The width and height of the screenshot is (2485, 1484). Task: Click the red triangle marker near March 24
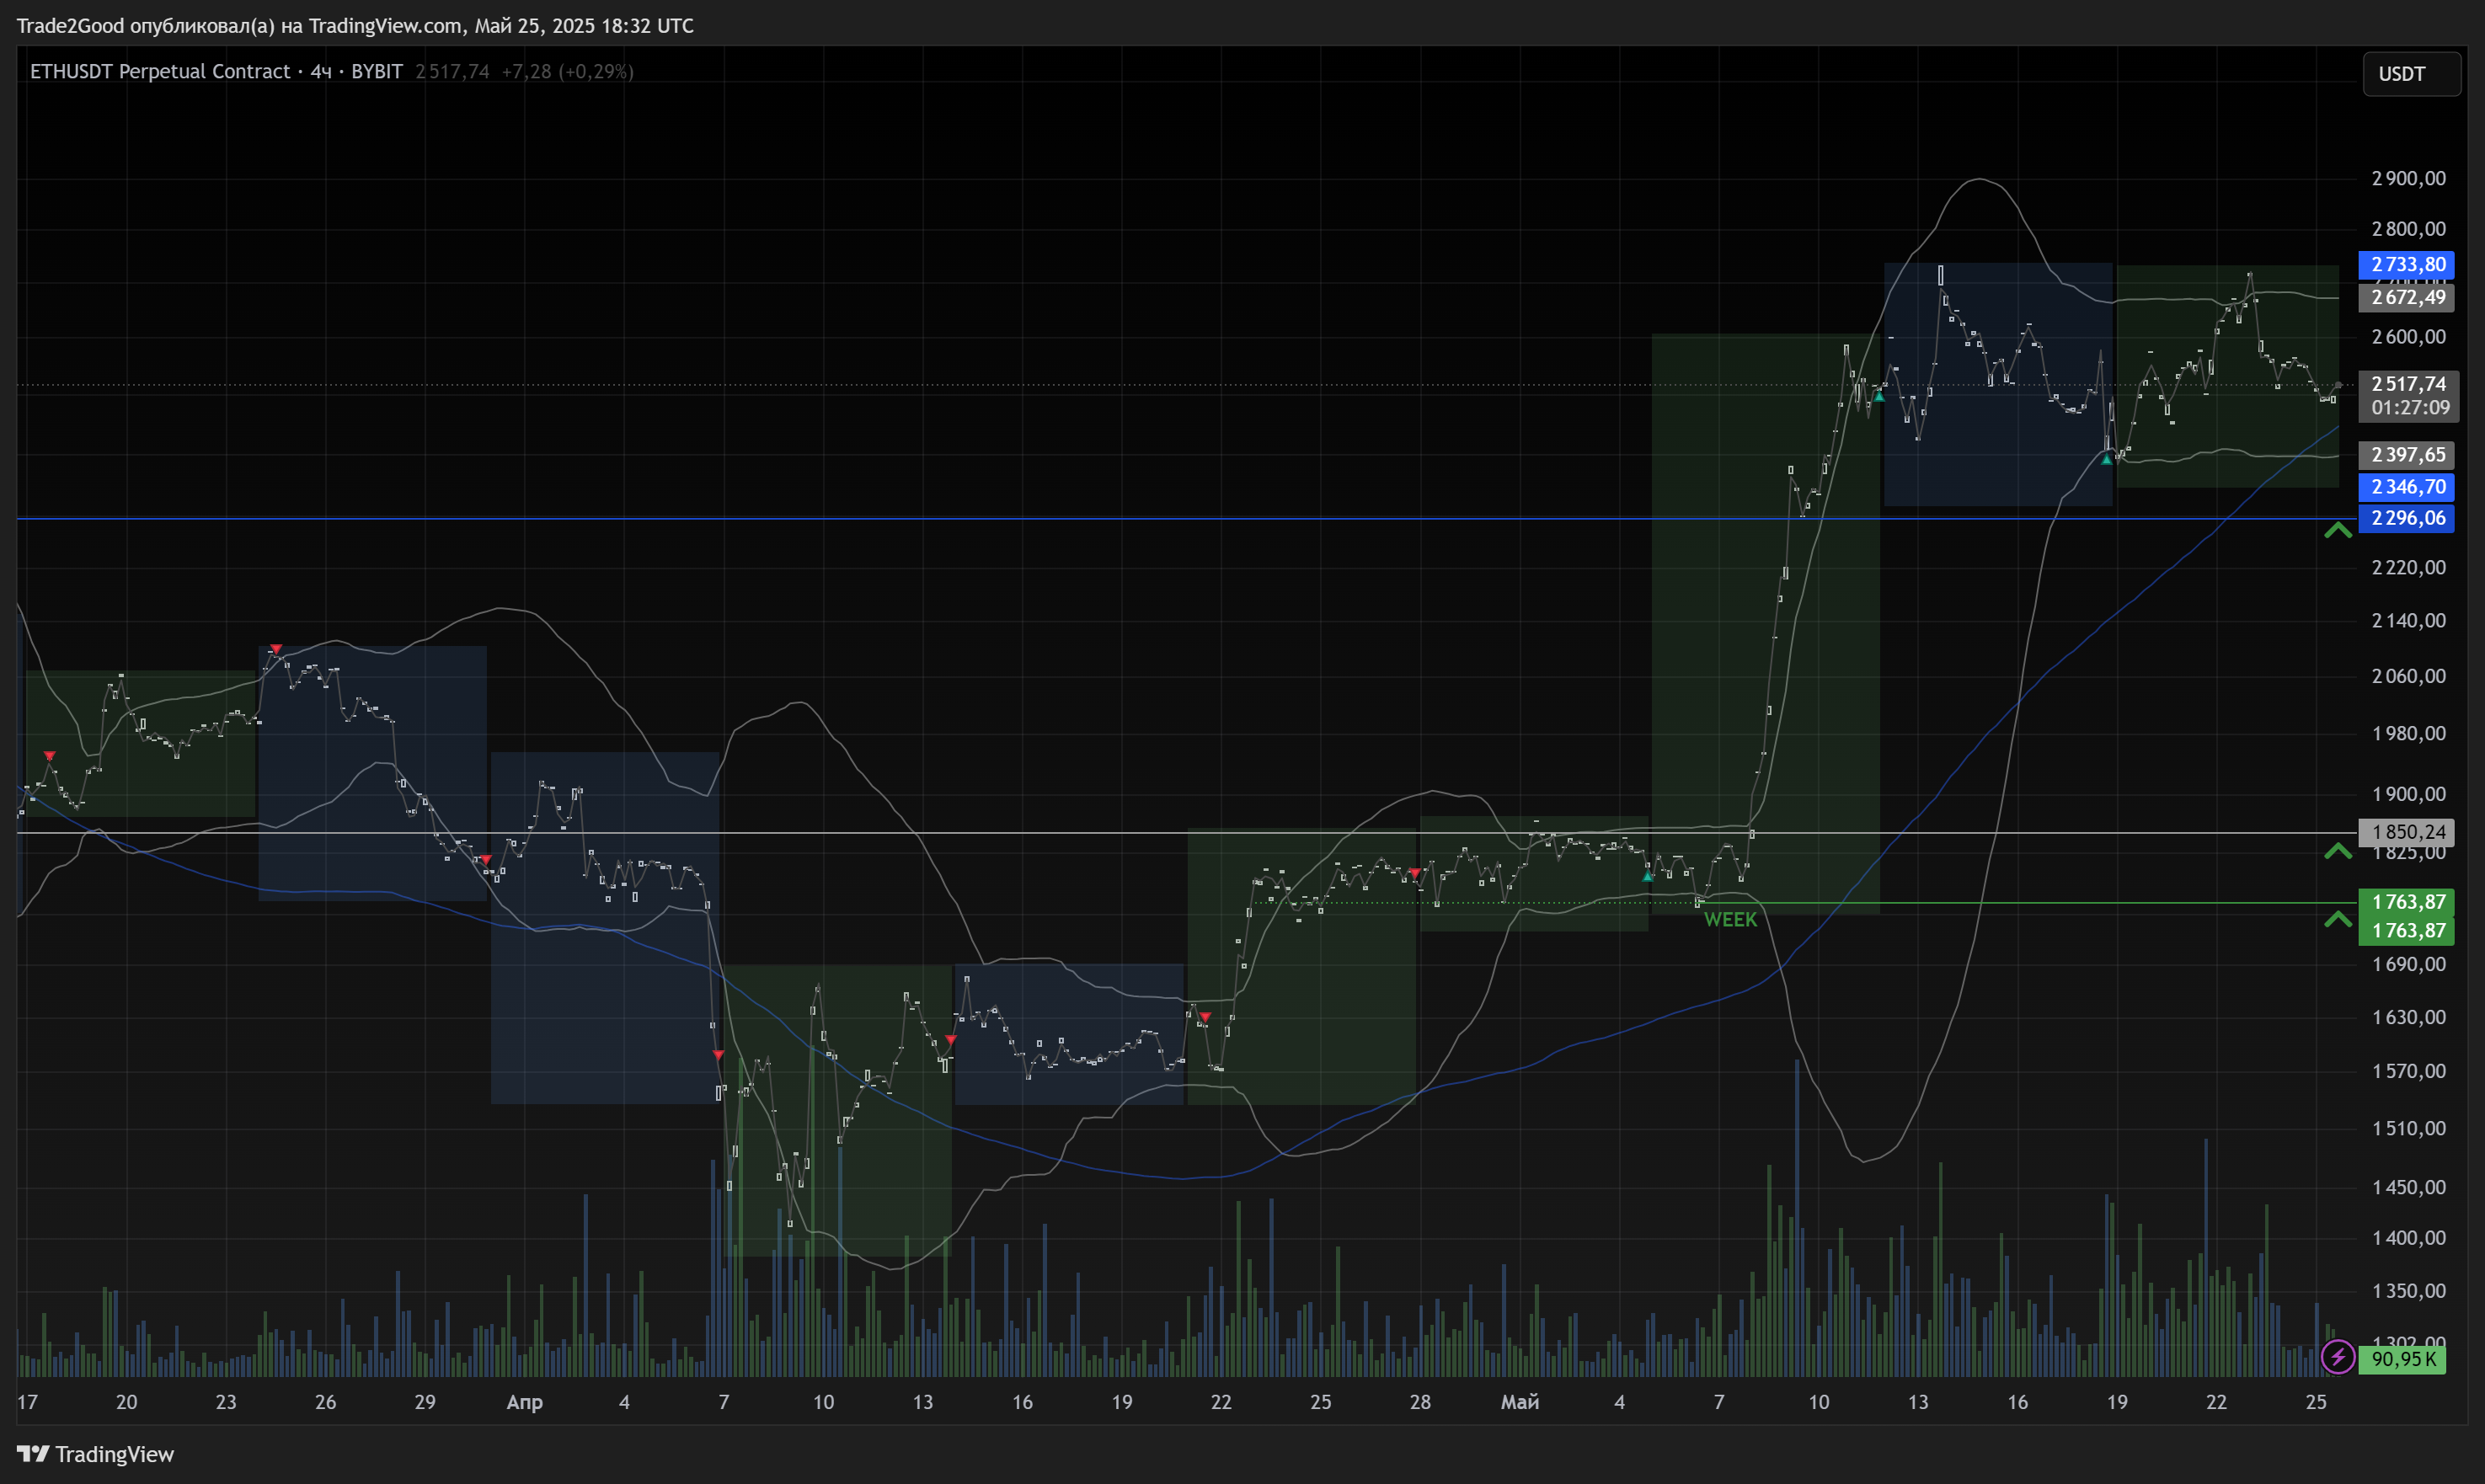coord(276,649)
